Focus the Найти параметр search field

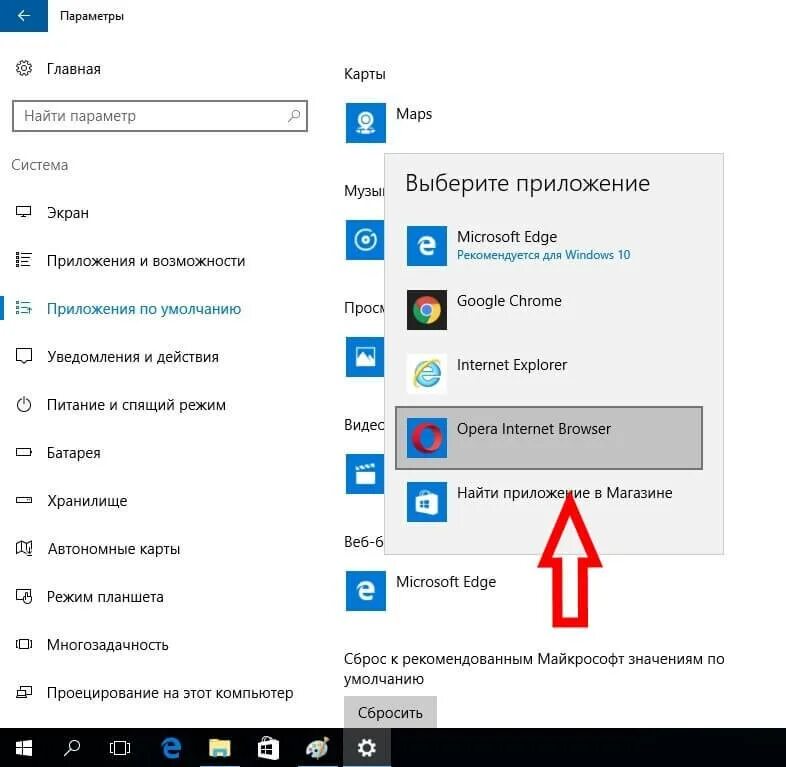pos(159,116)
